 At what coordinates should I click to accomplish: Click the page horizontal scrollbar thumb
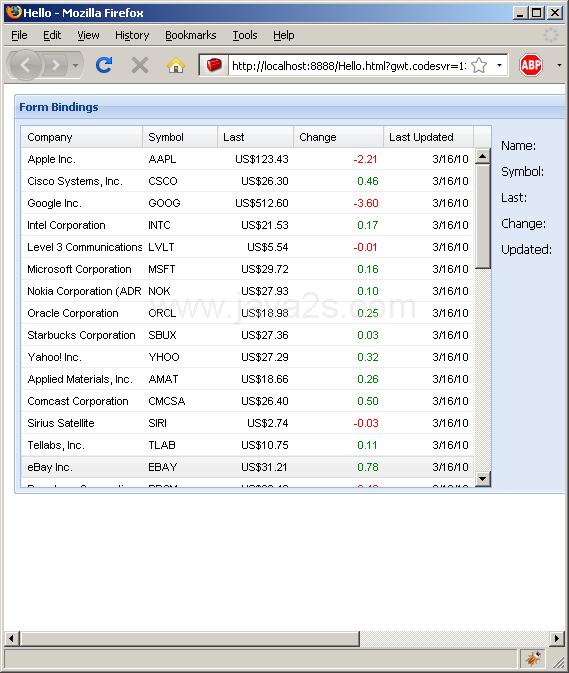(190, 638)
